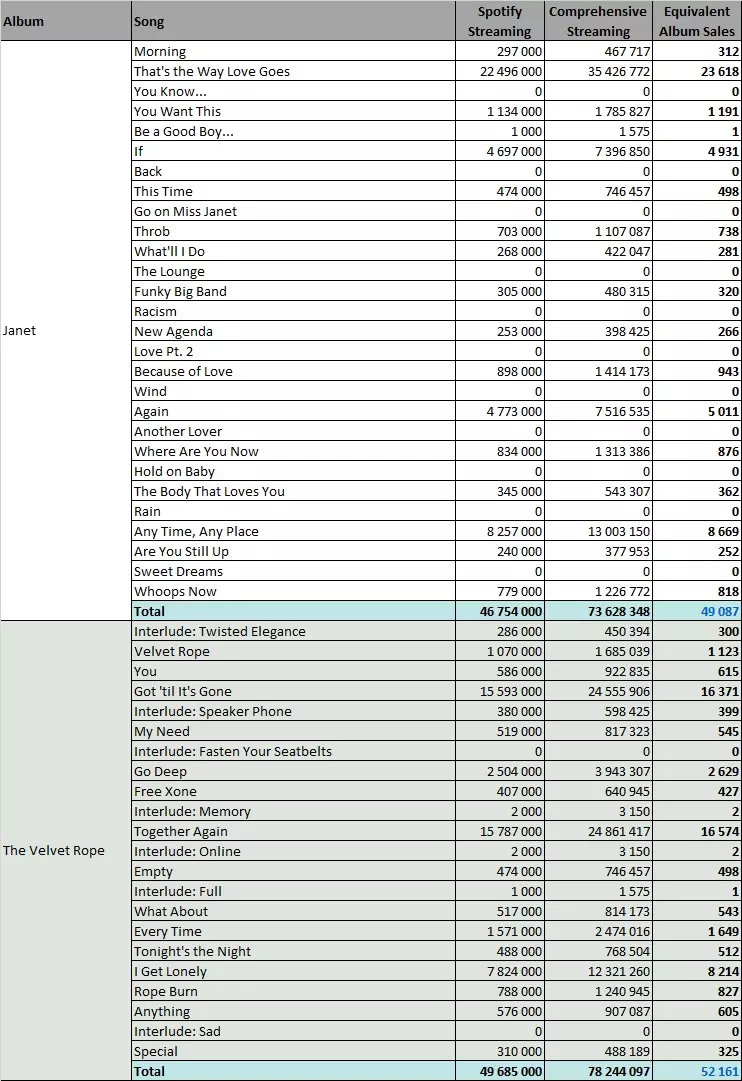Select 'That's the Way Love Goes' cell

(293, 71)
